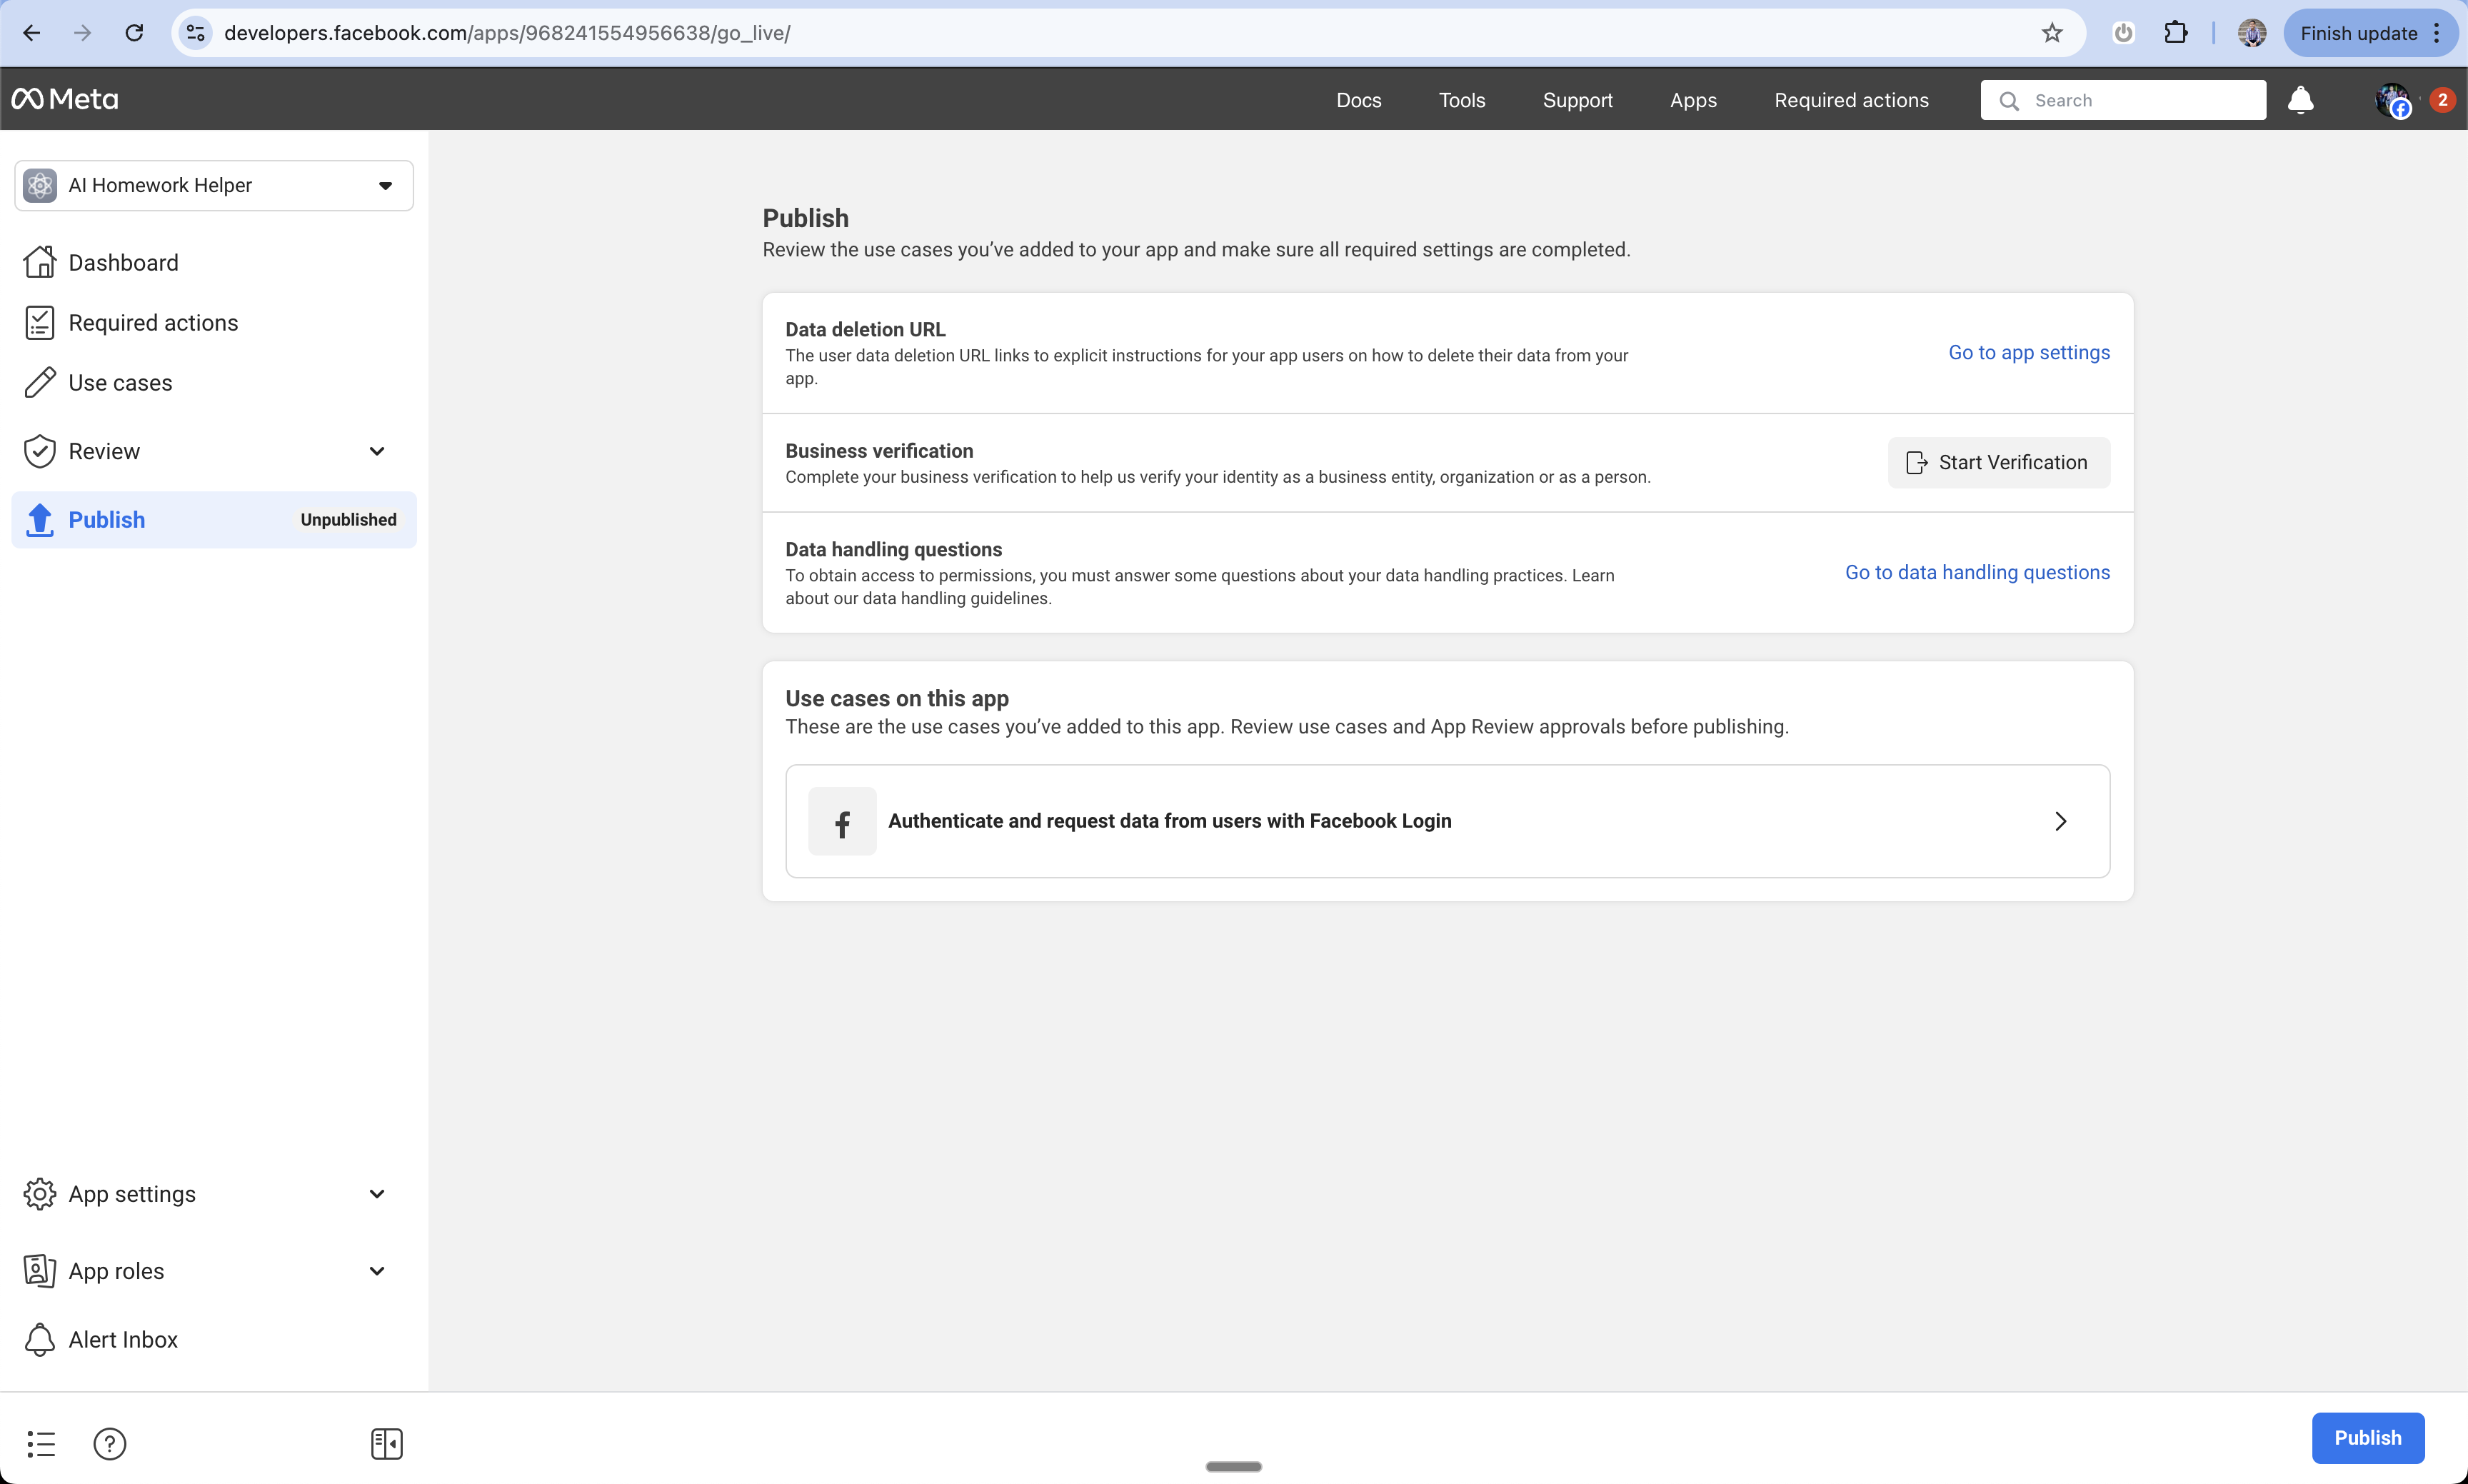
Task: Open list icon in bottom bar
Action: tap(41, 1443)
